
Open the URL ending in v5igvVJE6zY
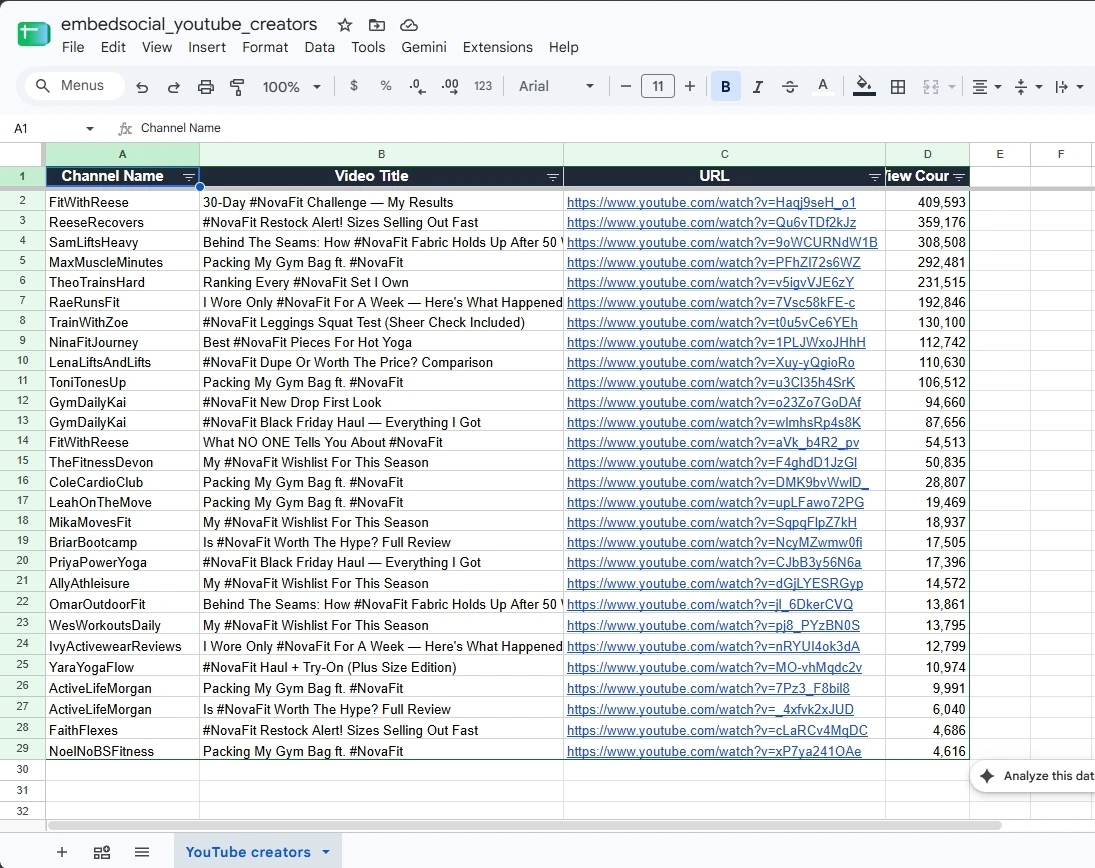[710, 282]
